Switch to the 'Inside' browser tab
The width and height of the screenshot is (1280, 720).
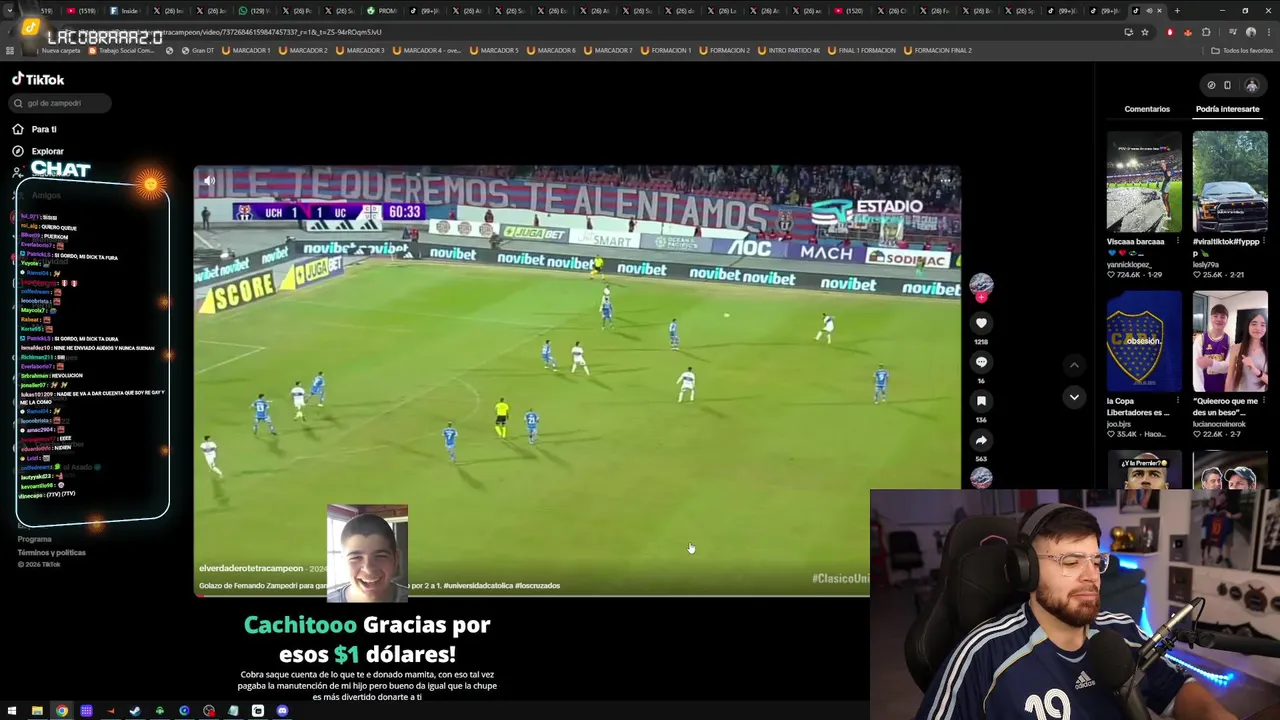126,11
